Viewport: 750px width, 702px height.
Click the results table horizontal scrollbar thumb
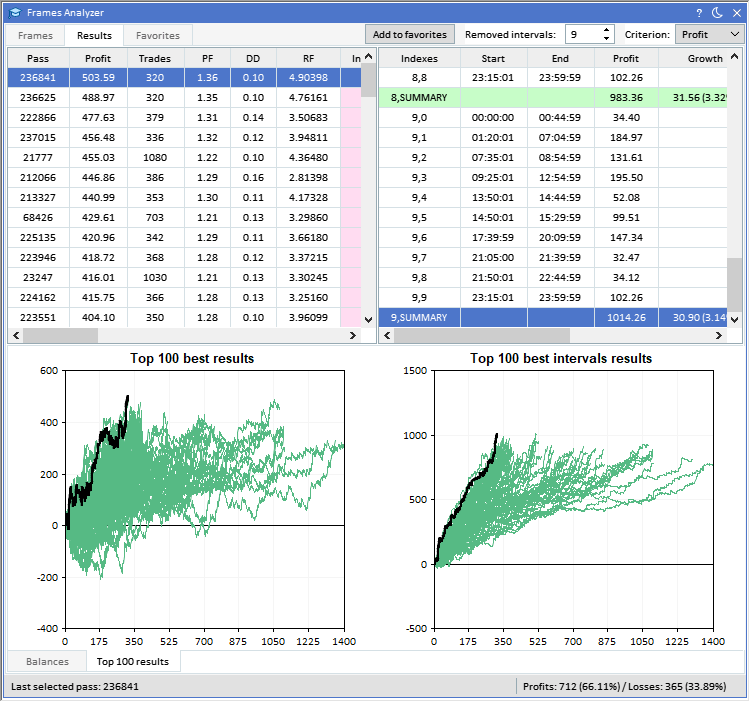(60, 336)
